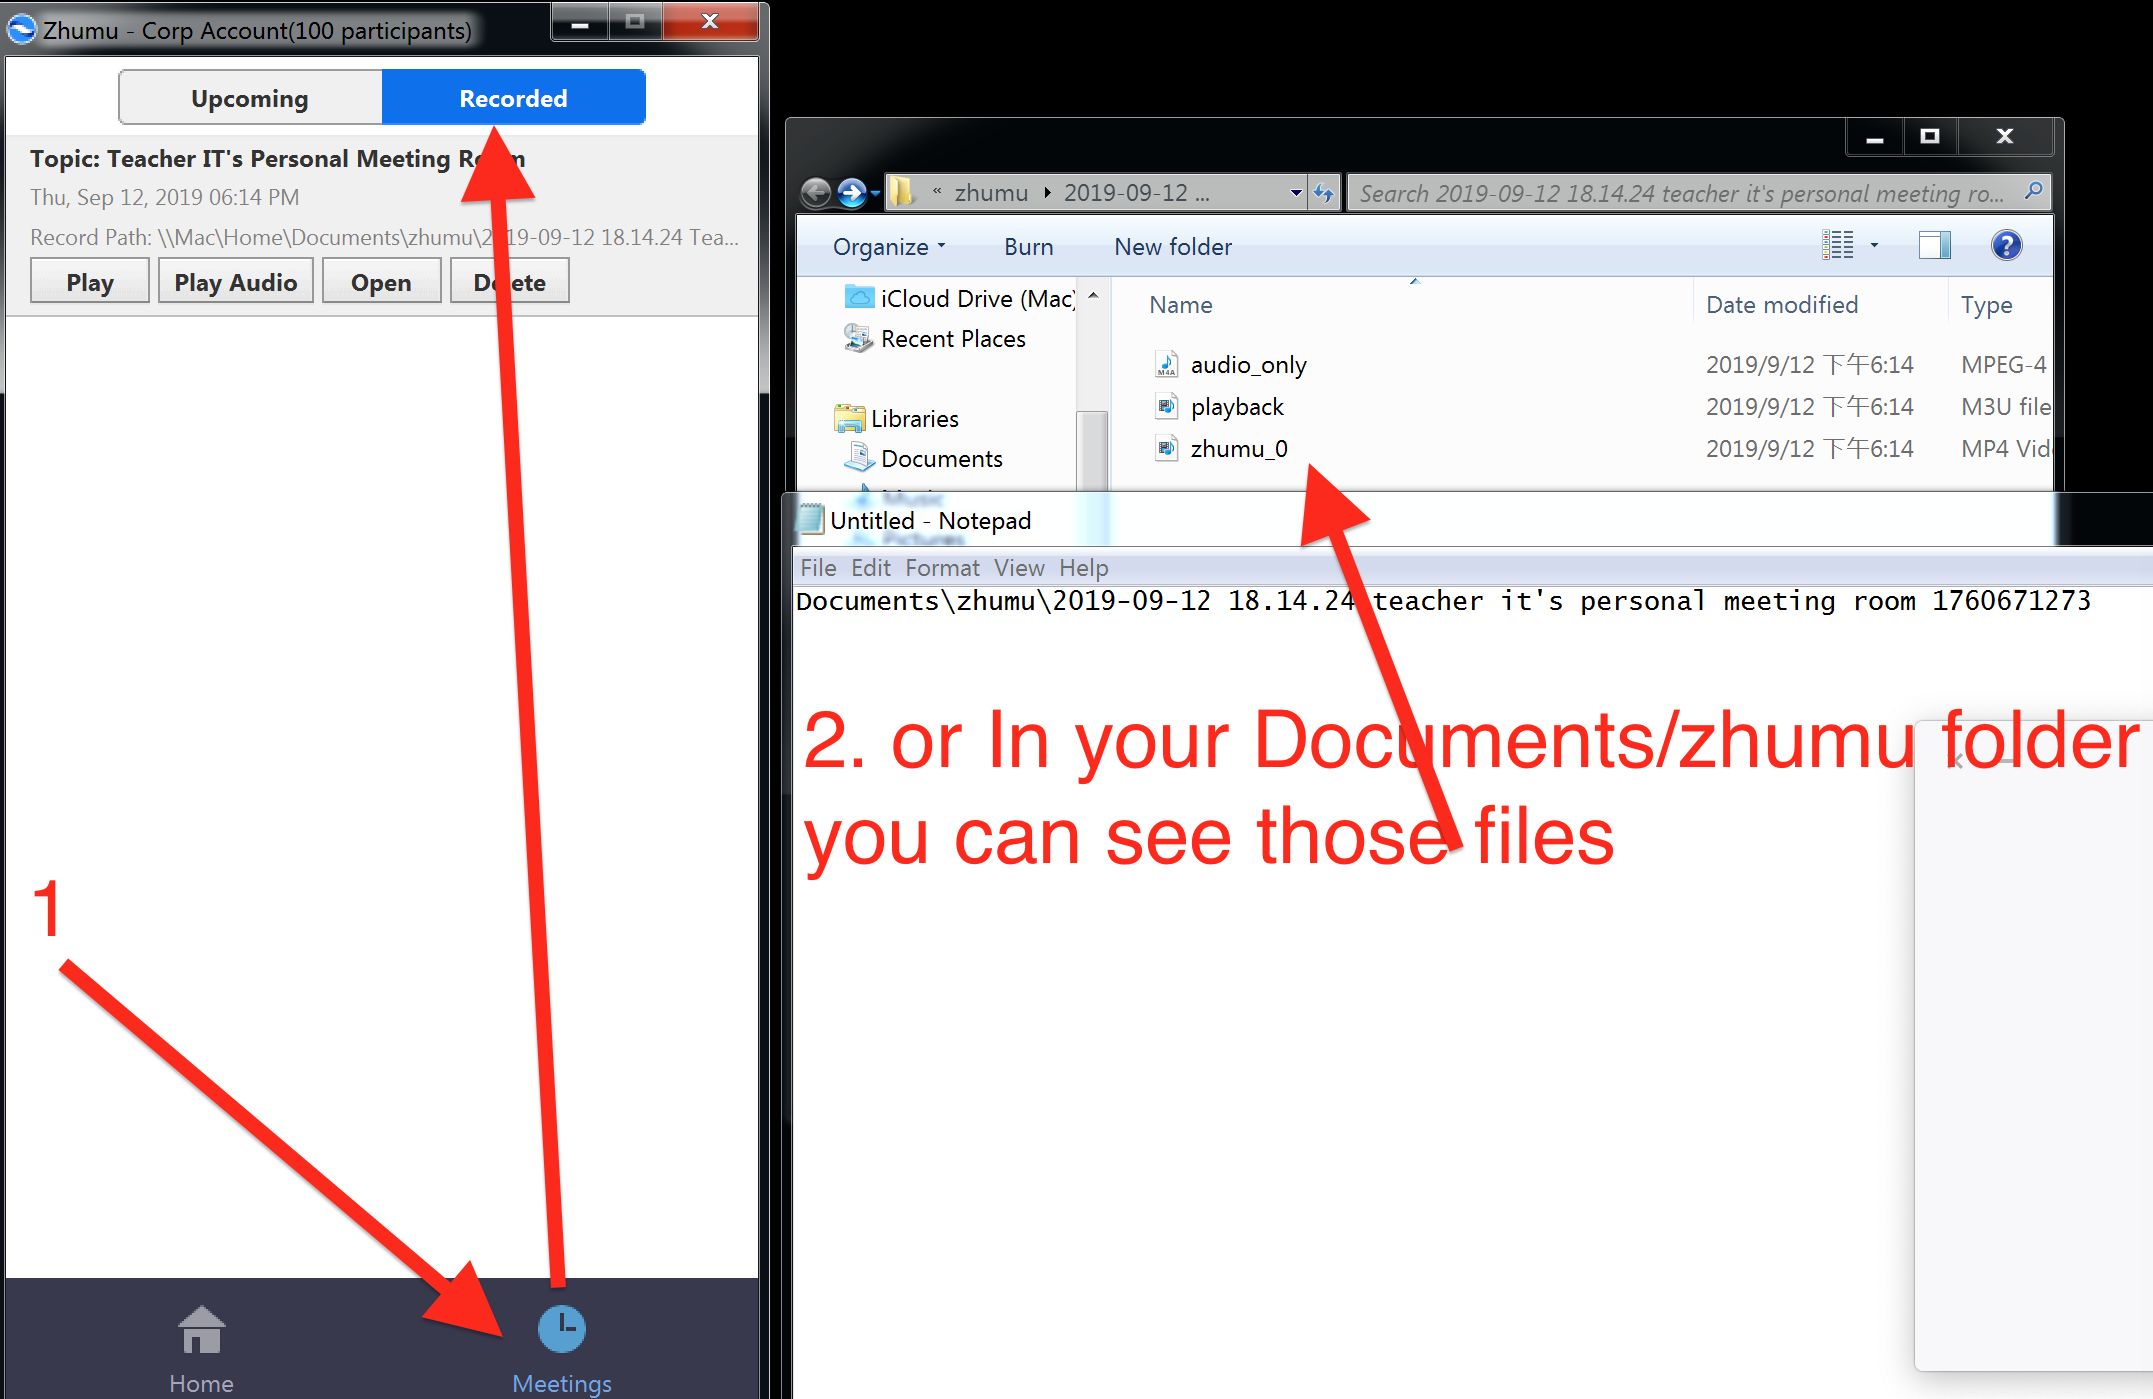
Task: Switch to the Upcoming tab
Action: (250, 98)
